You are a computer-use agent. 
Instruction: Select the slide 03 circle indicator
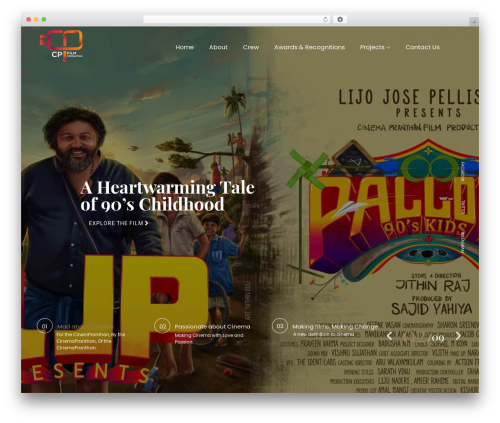point(280,326)
